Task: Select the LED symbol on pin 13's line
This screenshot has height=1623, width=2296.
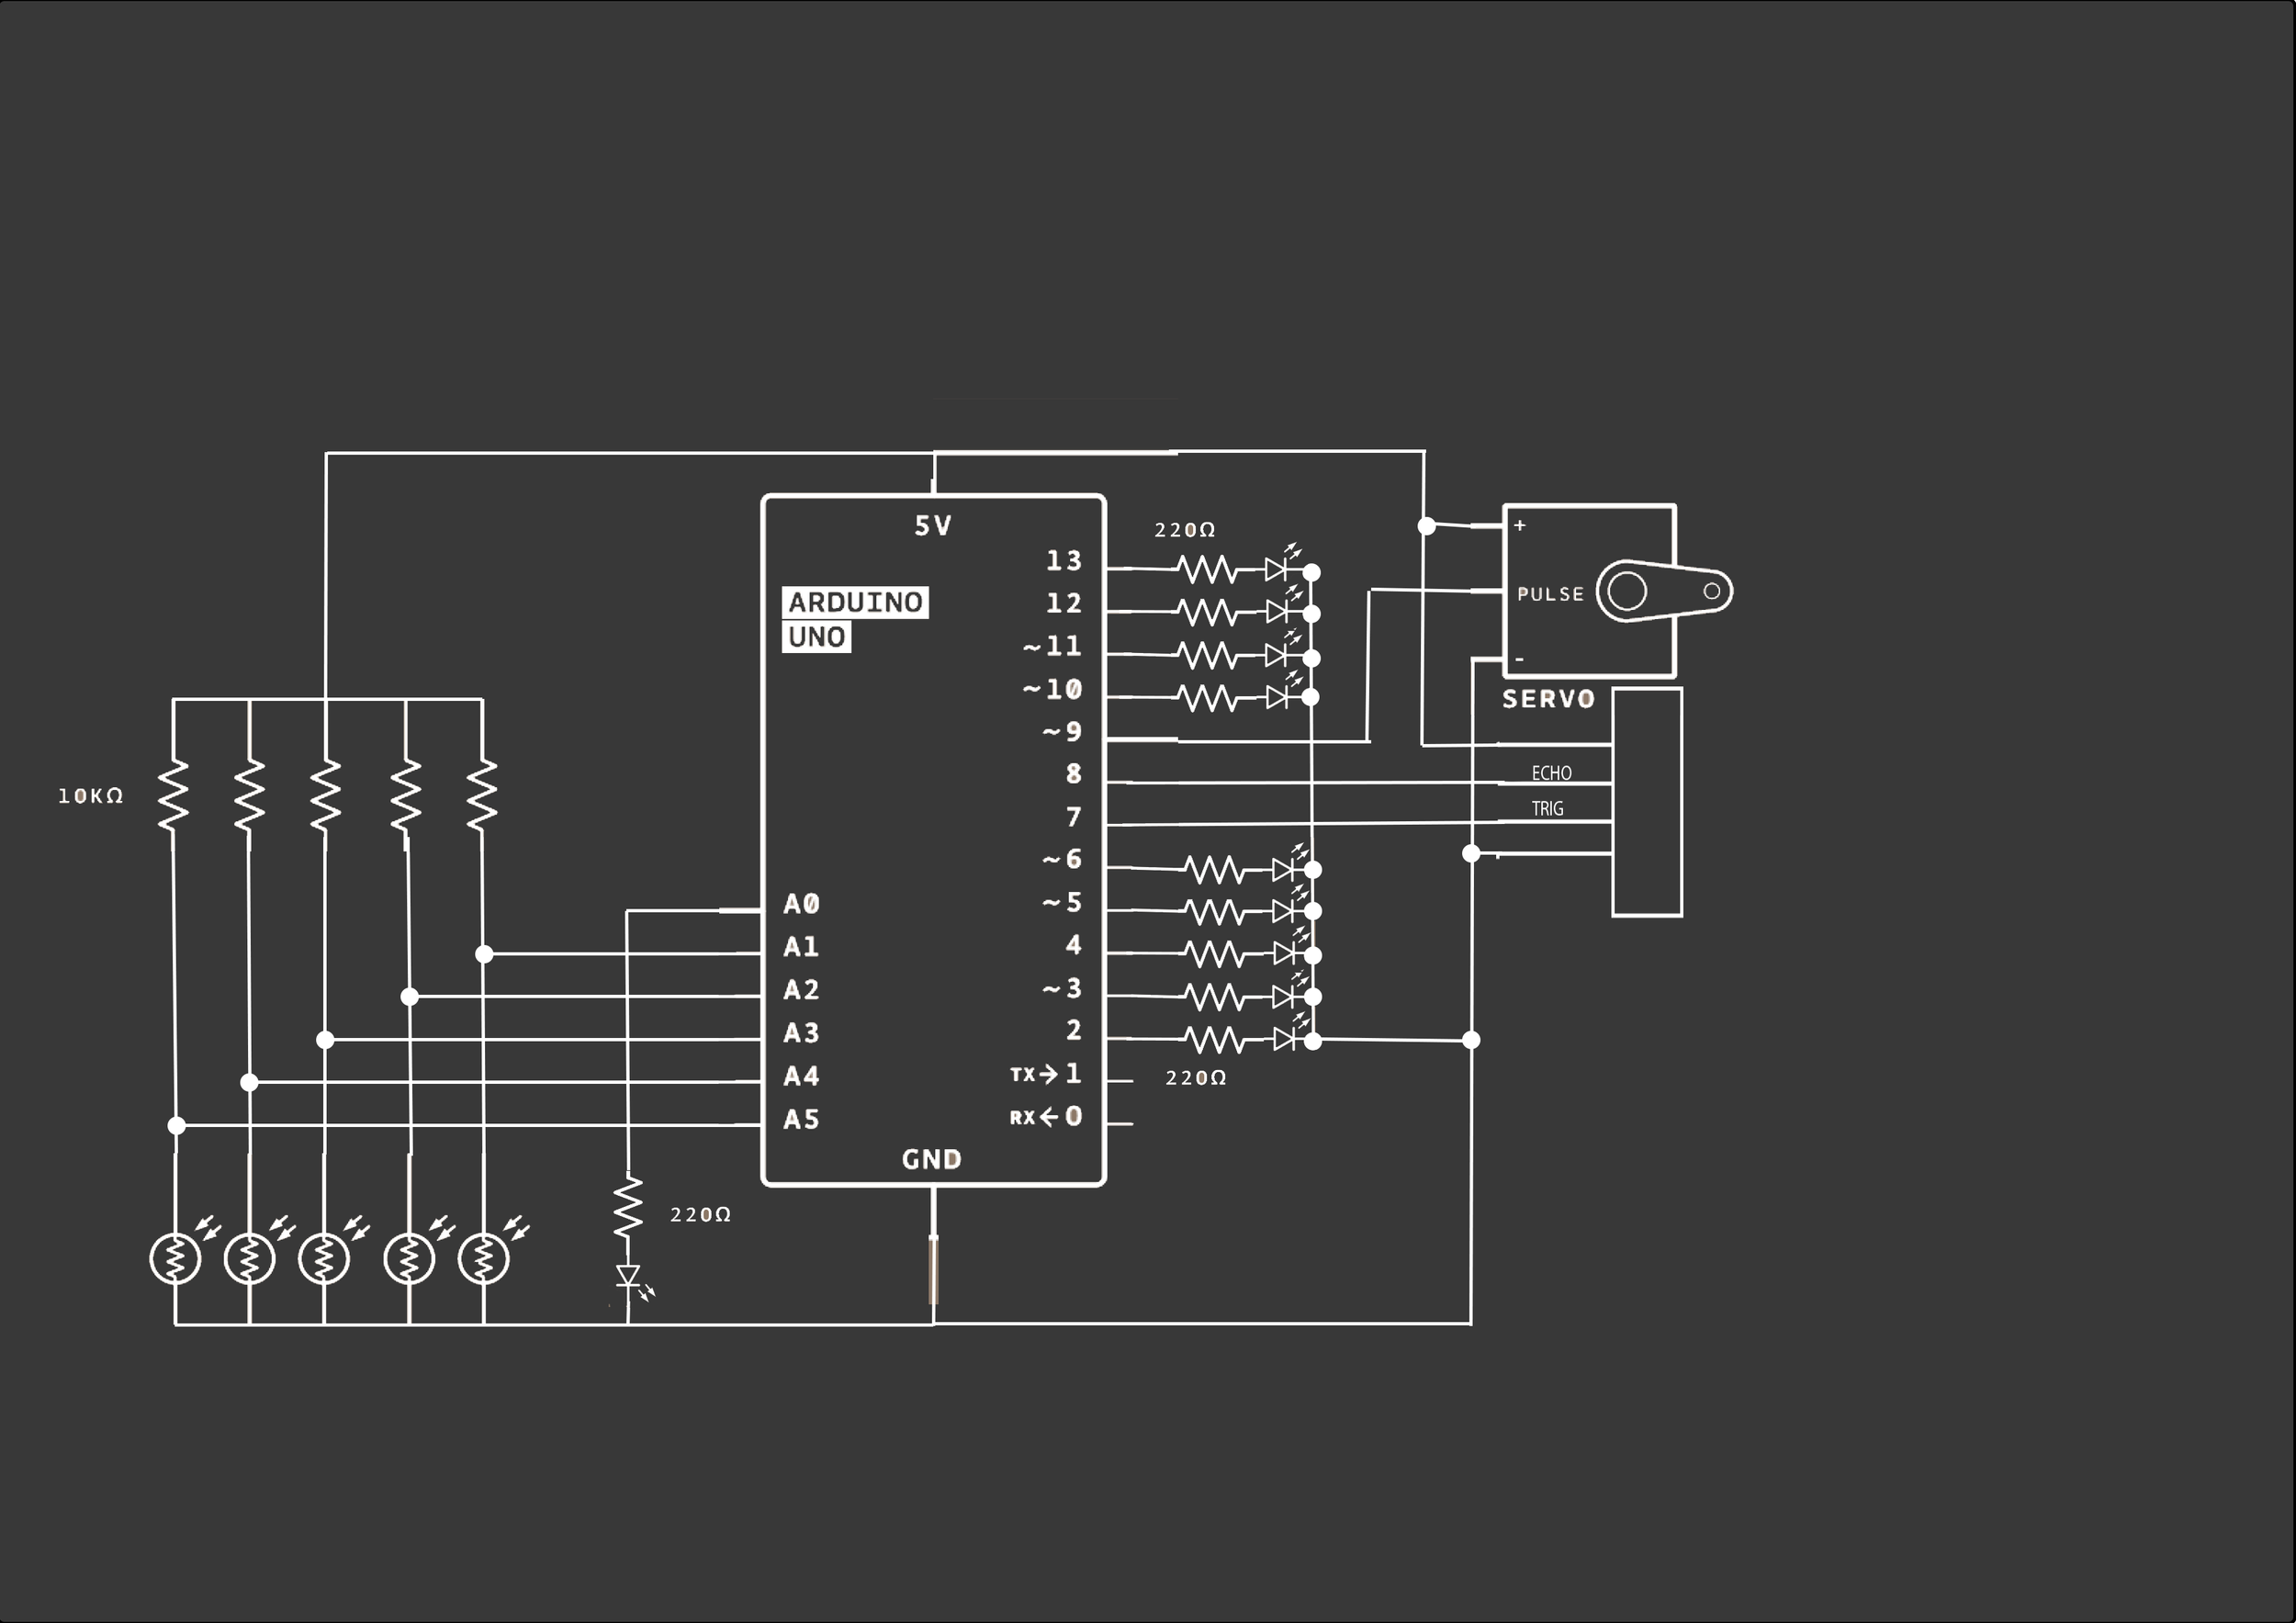Action: 1281,564
